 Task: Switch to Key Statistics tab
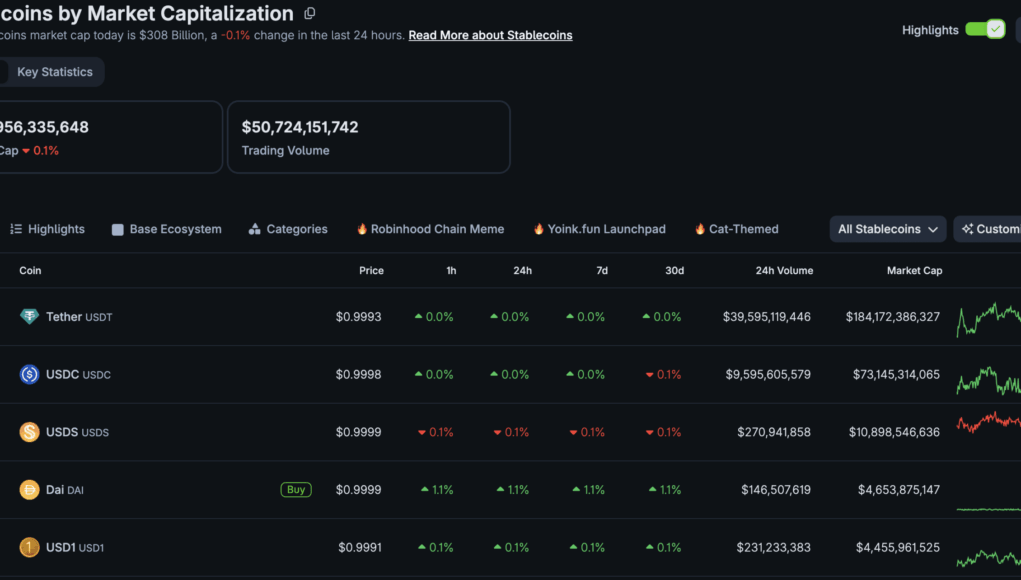tap(55, 72)
